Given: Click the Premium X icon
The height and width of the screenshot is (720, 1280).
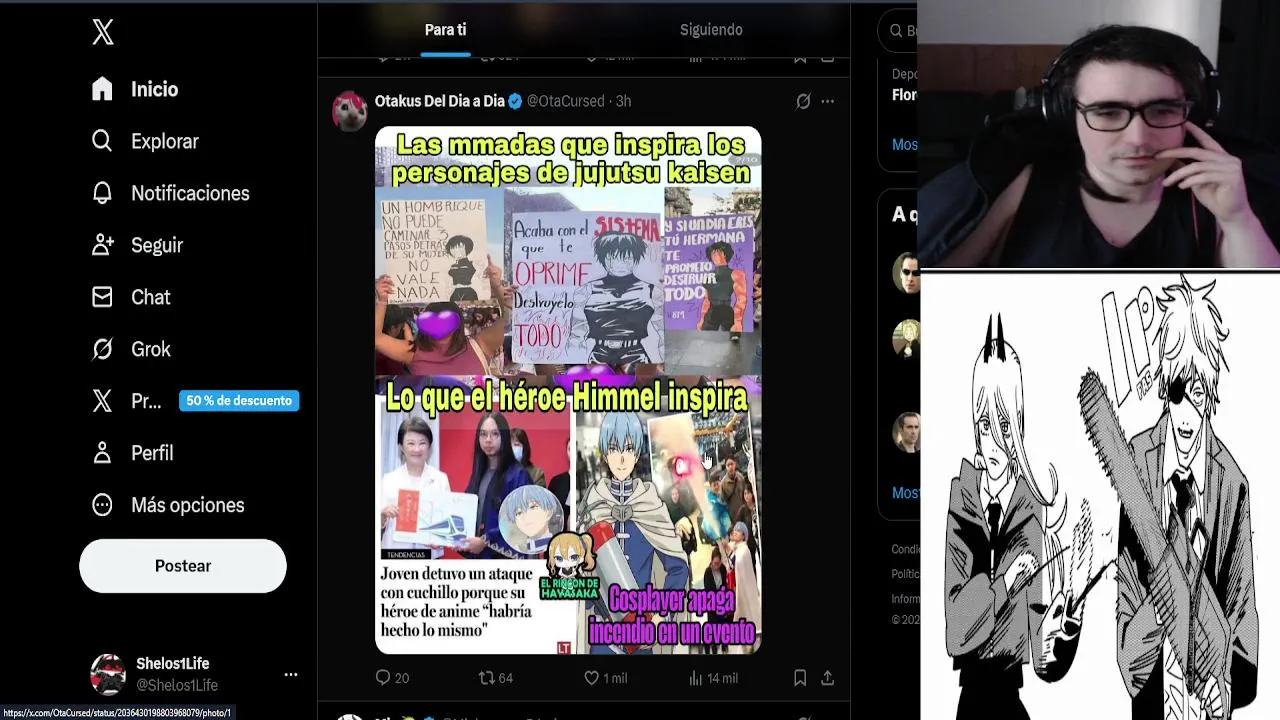Looking at the screenshot, I should point(102,401).
